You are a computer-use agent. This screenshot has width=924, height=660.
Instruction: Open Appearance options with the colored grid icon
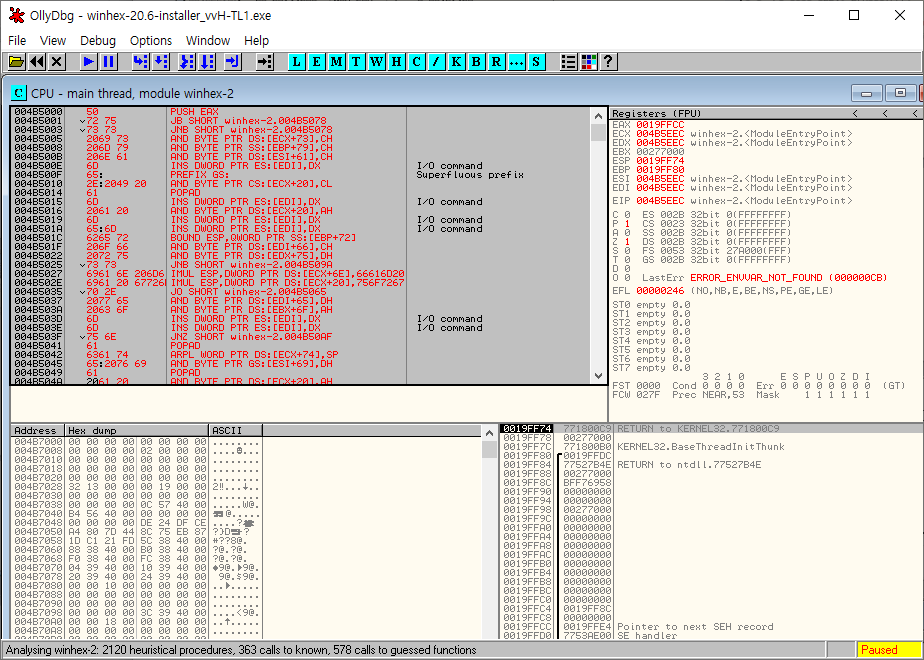coord(589,61)
